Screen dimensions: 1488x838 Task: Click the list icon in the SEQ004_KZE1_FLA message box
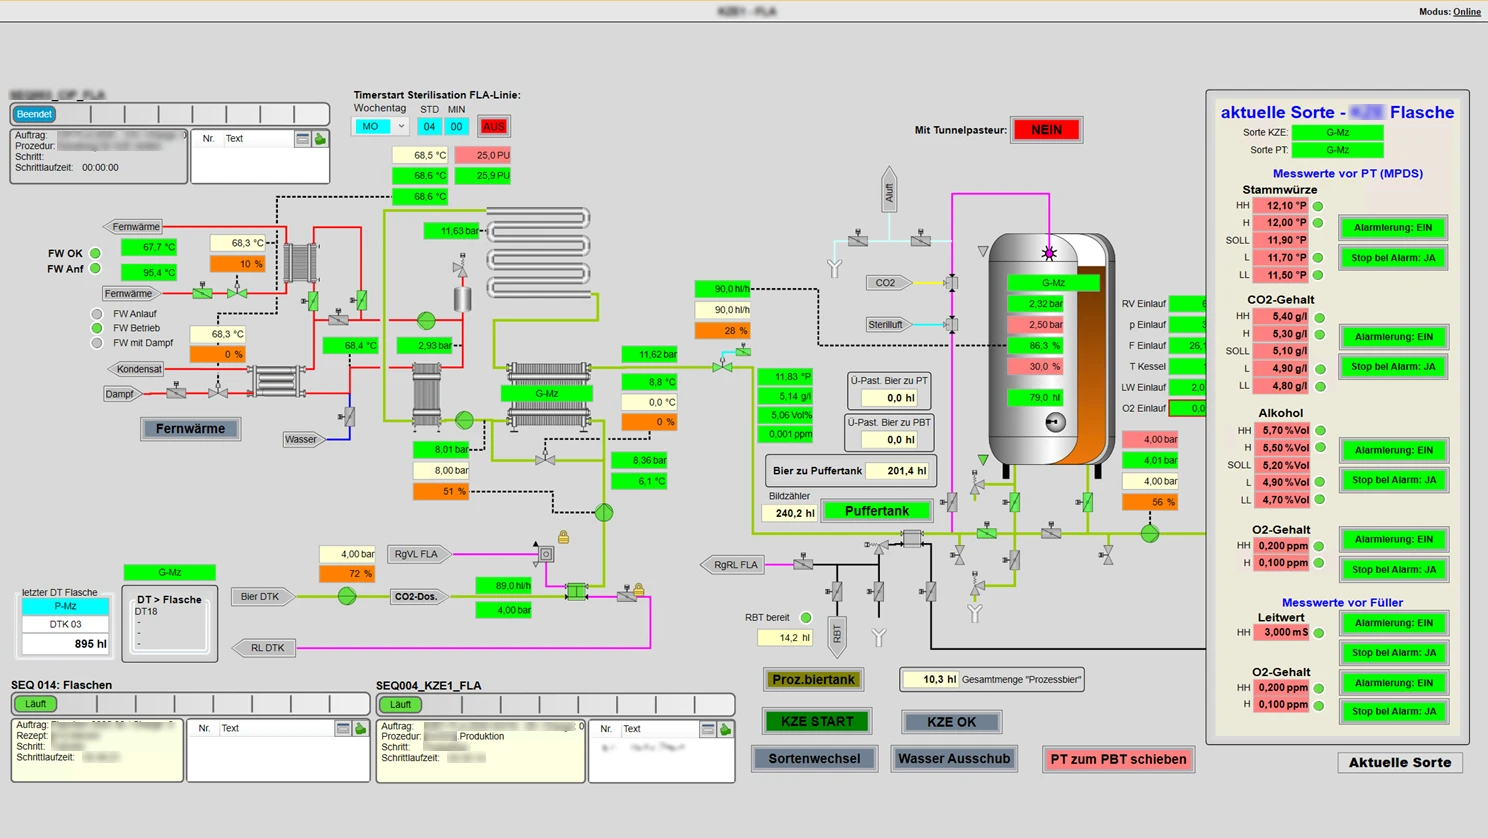[707, 730]
